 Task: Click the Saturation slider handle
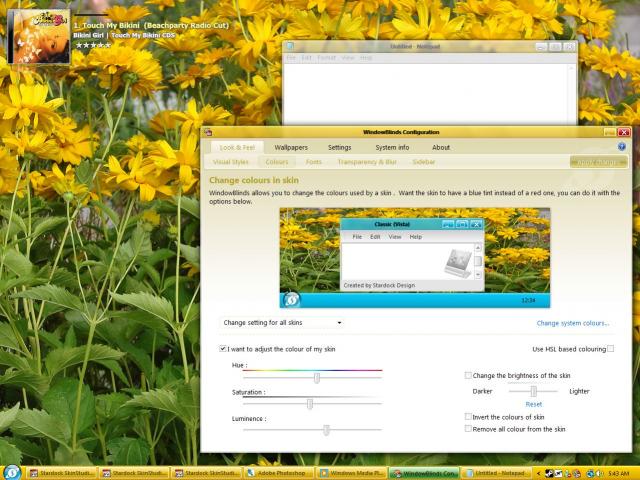coord(310,404)
